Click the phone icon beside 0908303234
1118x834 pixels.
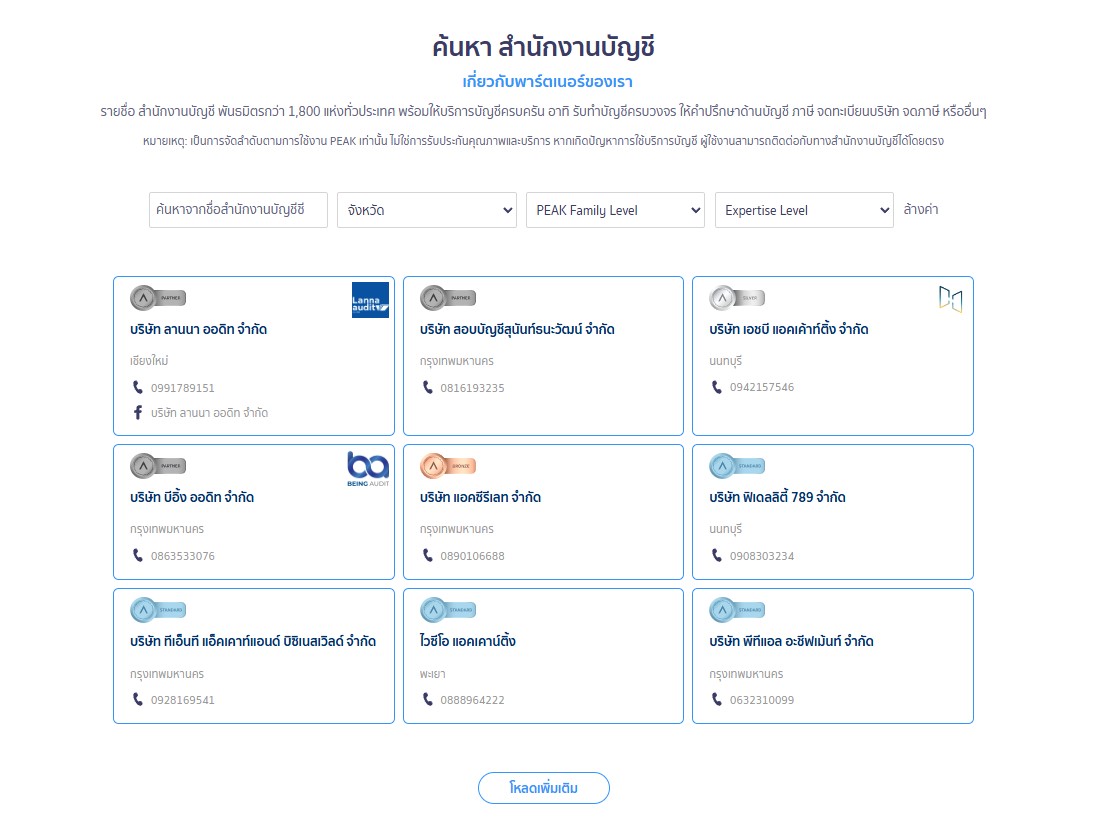coord(717,555)
